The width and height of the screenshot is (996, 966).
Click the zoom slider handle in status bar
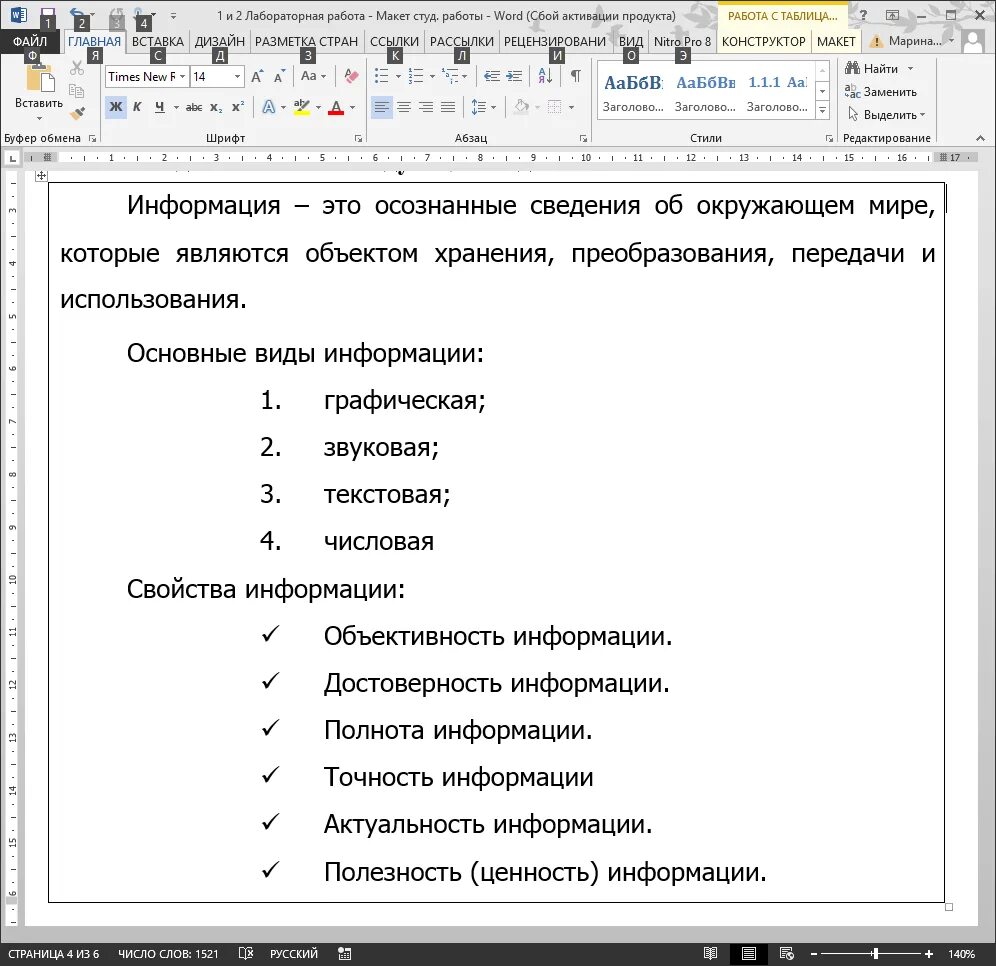pos(875,953)
